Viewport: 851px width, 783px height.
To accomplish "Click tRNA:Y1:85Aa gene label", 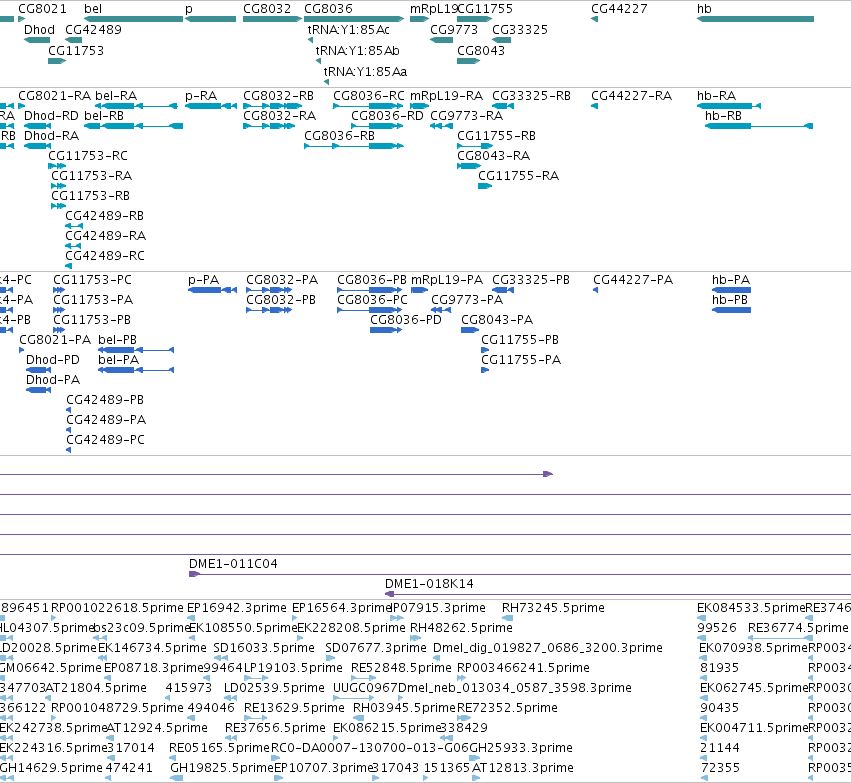I will [365, 72].
